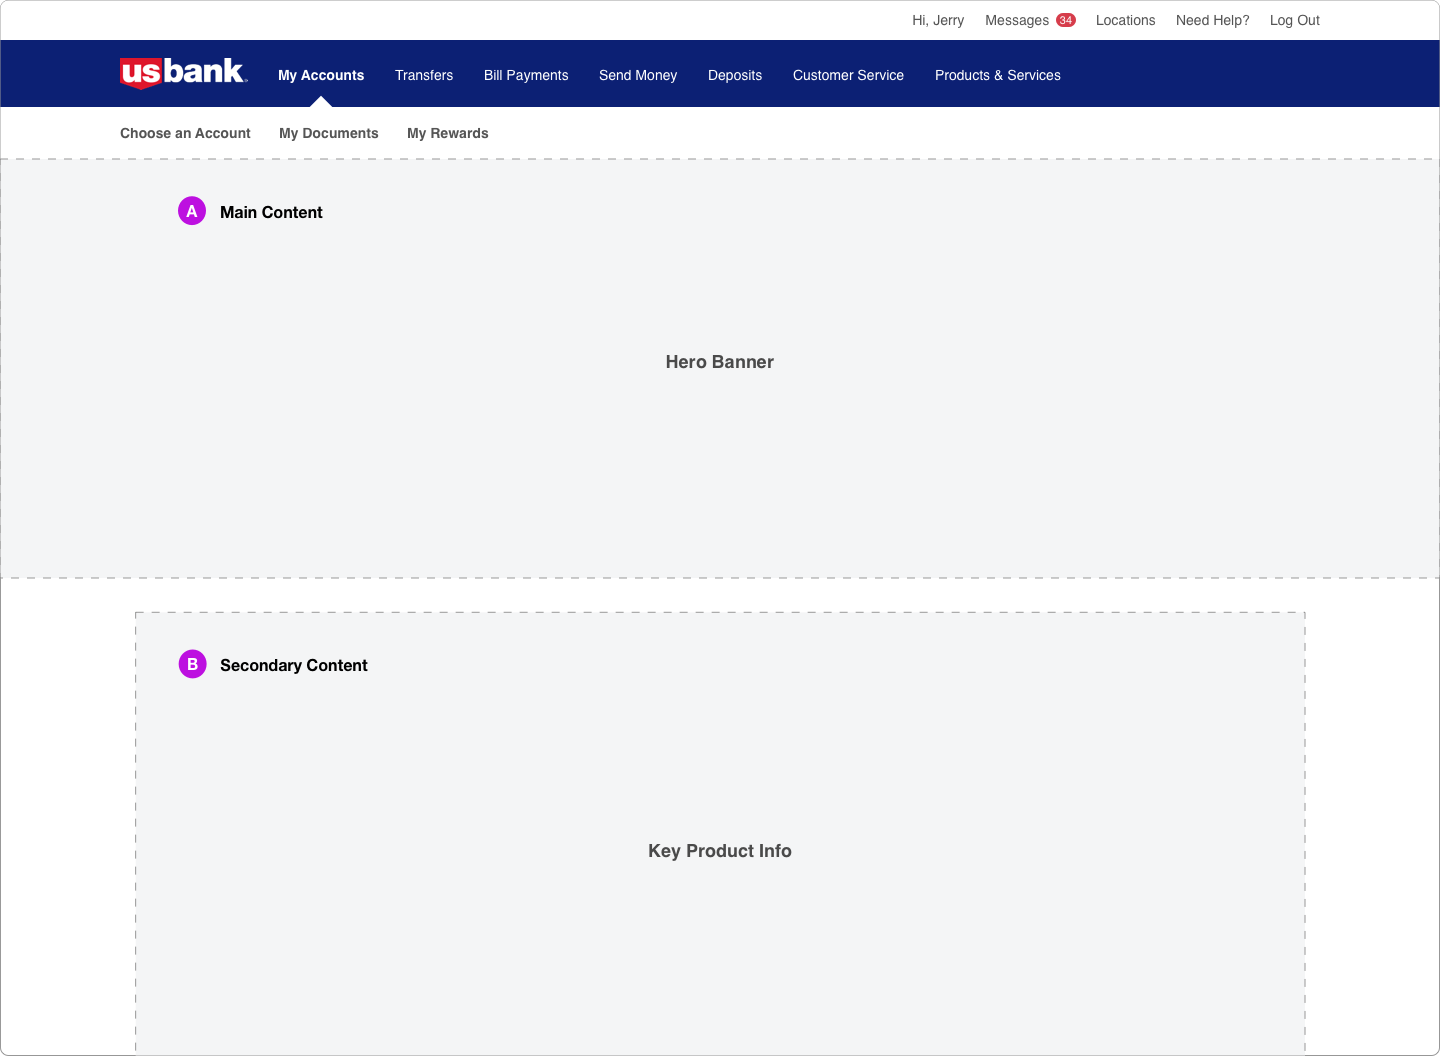This screenshot has width=1440, height=1056.
Task: Click the Need Help? link
Action: (x=1213, y=20)
